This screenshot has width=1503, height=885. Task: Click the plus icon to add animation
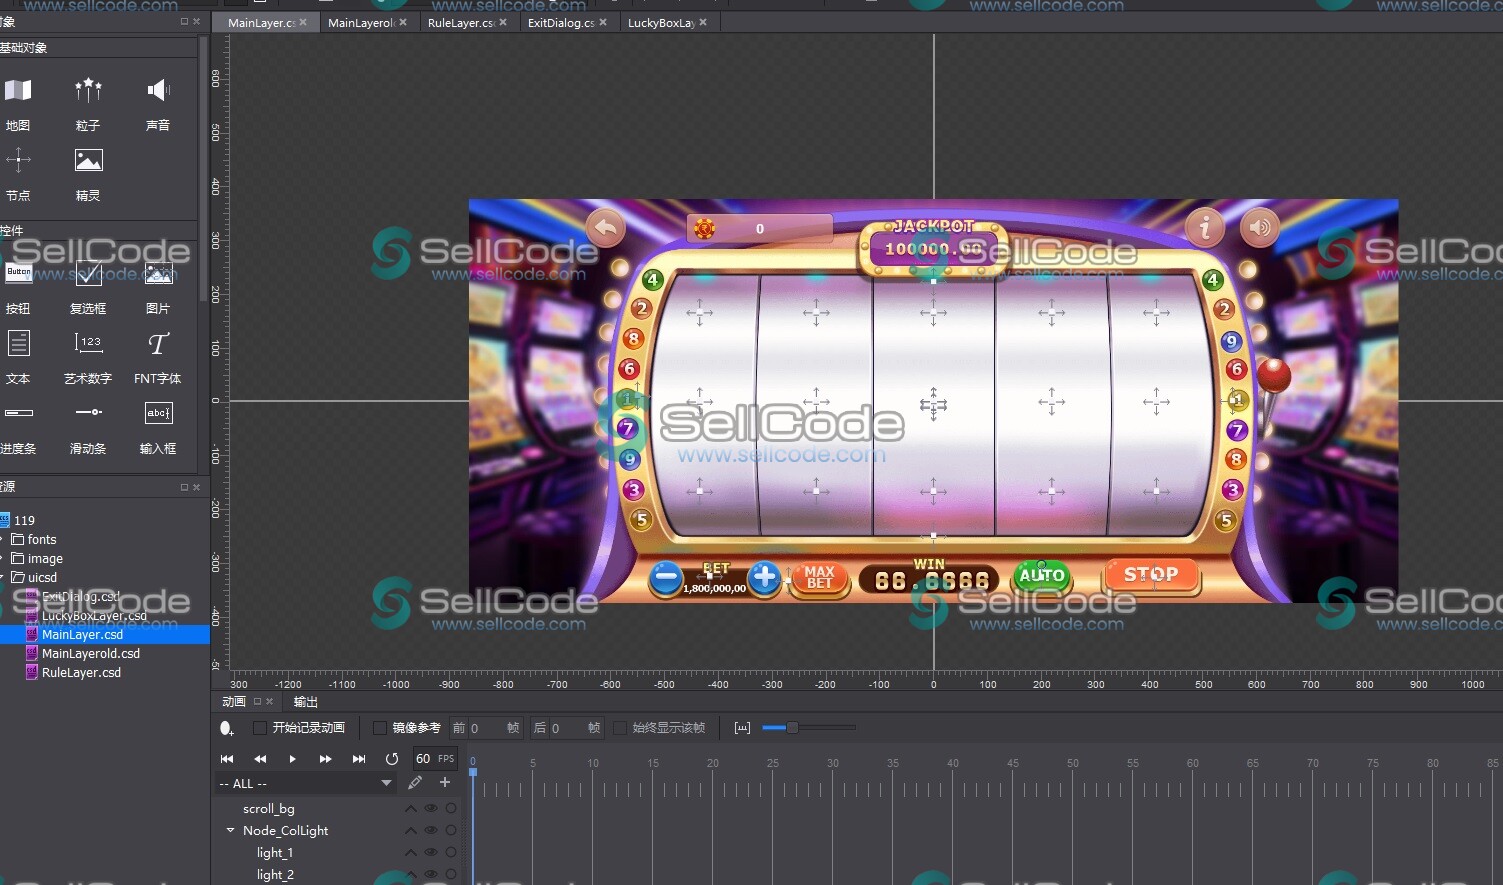click(x=445, y=783)
